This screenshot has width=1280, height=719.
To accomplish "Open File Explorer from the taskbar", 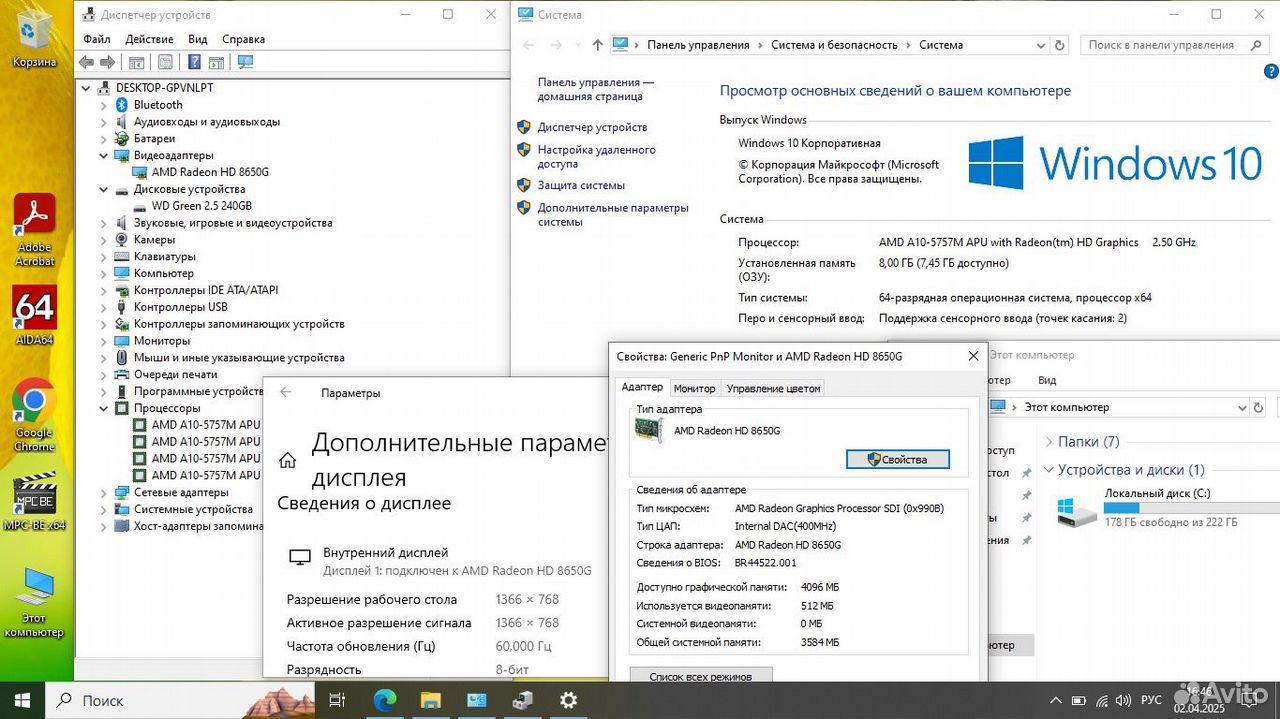I will [x=430, y=700].
